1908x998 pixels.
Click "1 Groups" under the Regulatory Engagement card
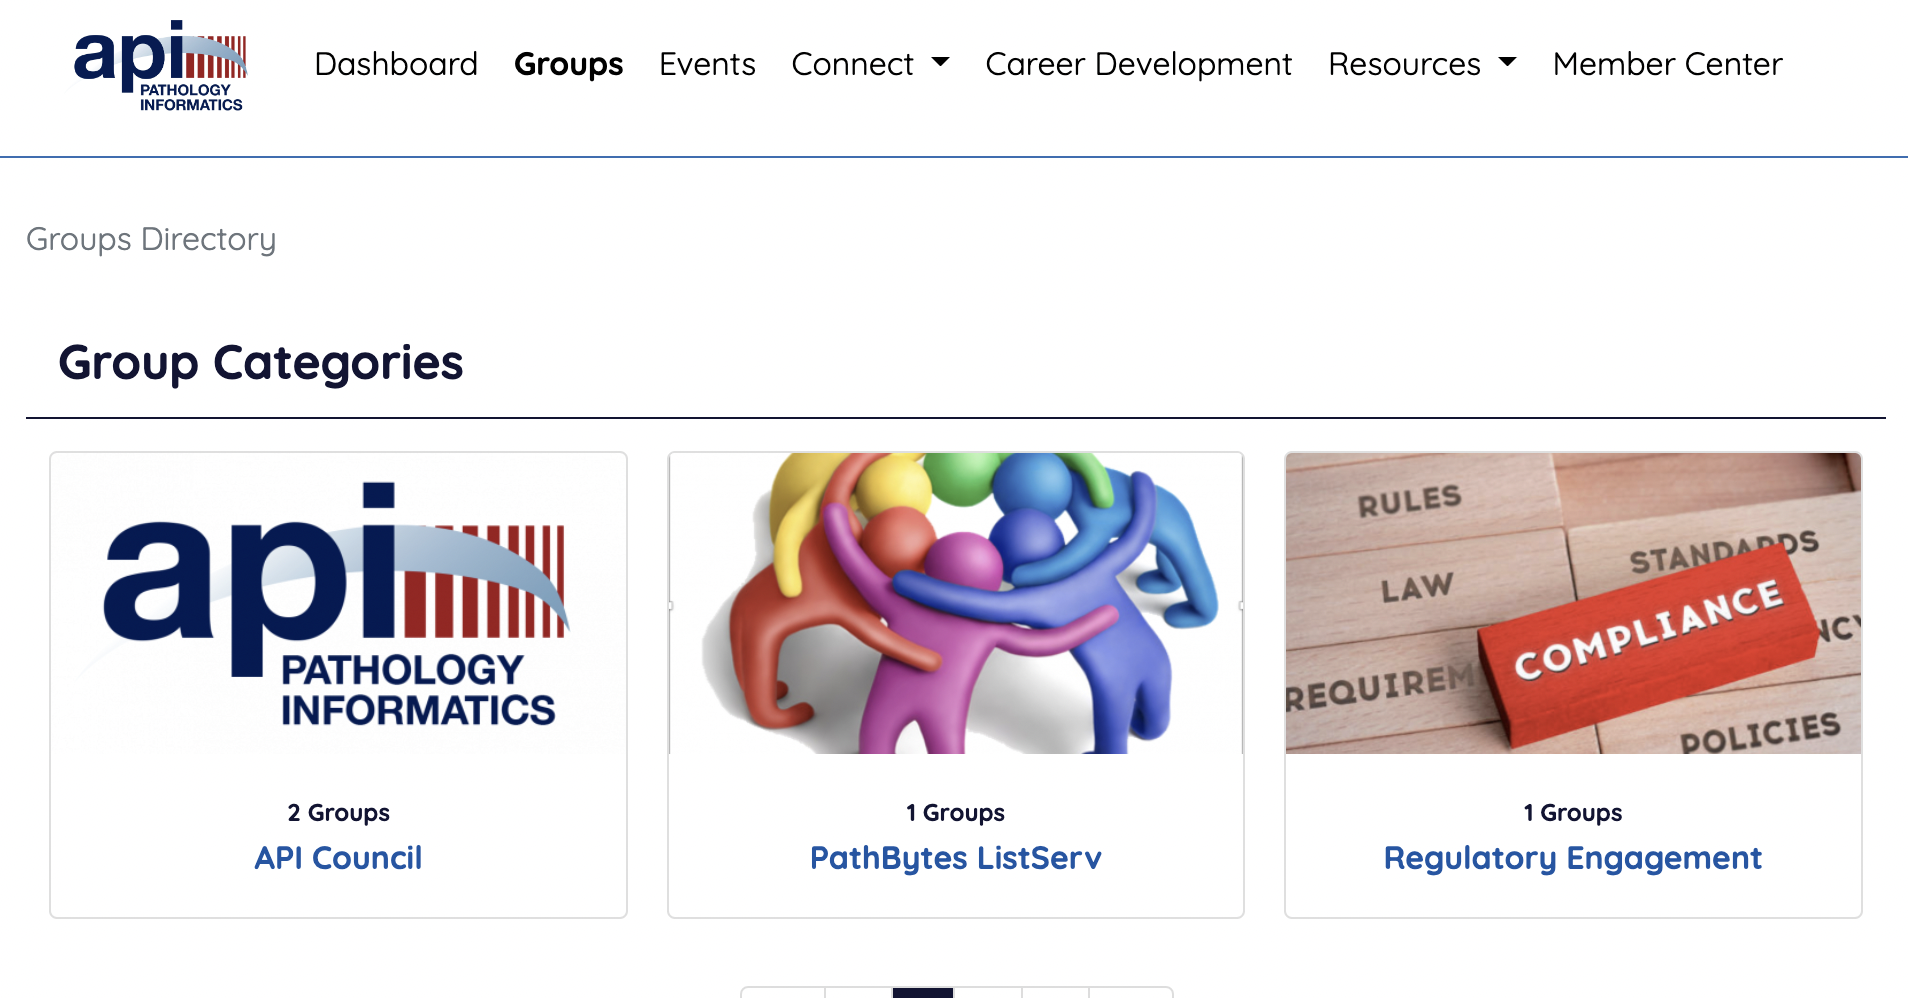pyautogui.click(x=1573, y=813)
